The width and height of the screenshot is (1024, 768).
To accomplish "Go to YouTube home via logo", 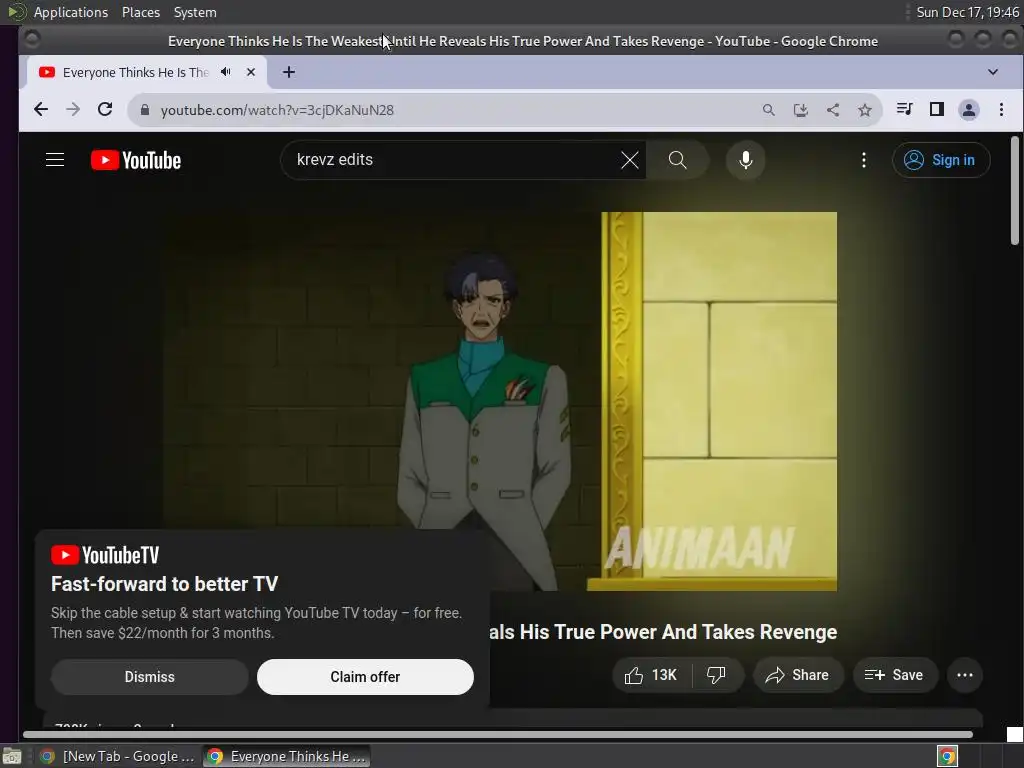I will tap(136, 160).
